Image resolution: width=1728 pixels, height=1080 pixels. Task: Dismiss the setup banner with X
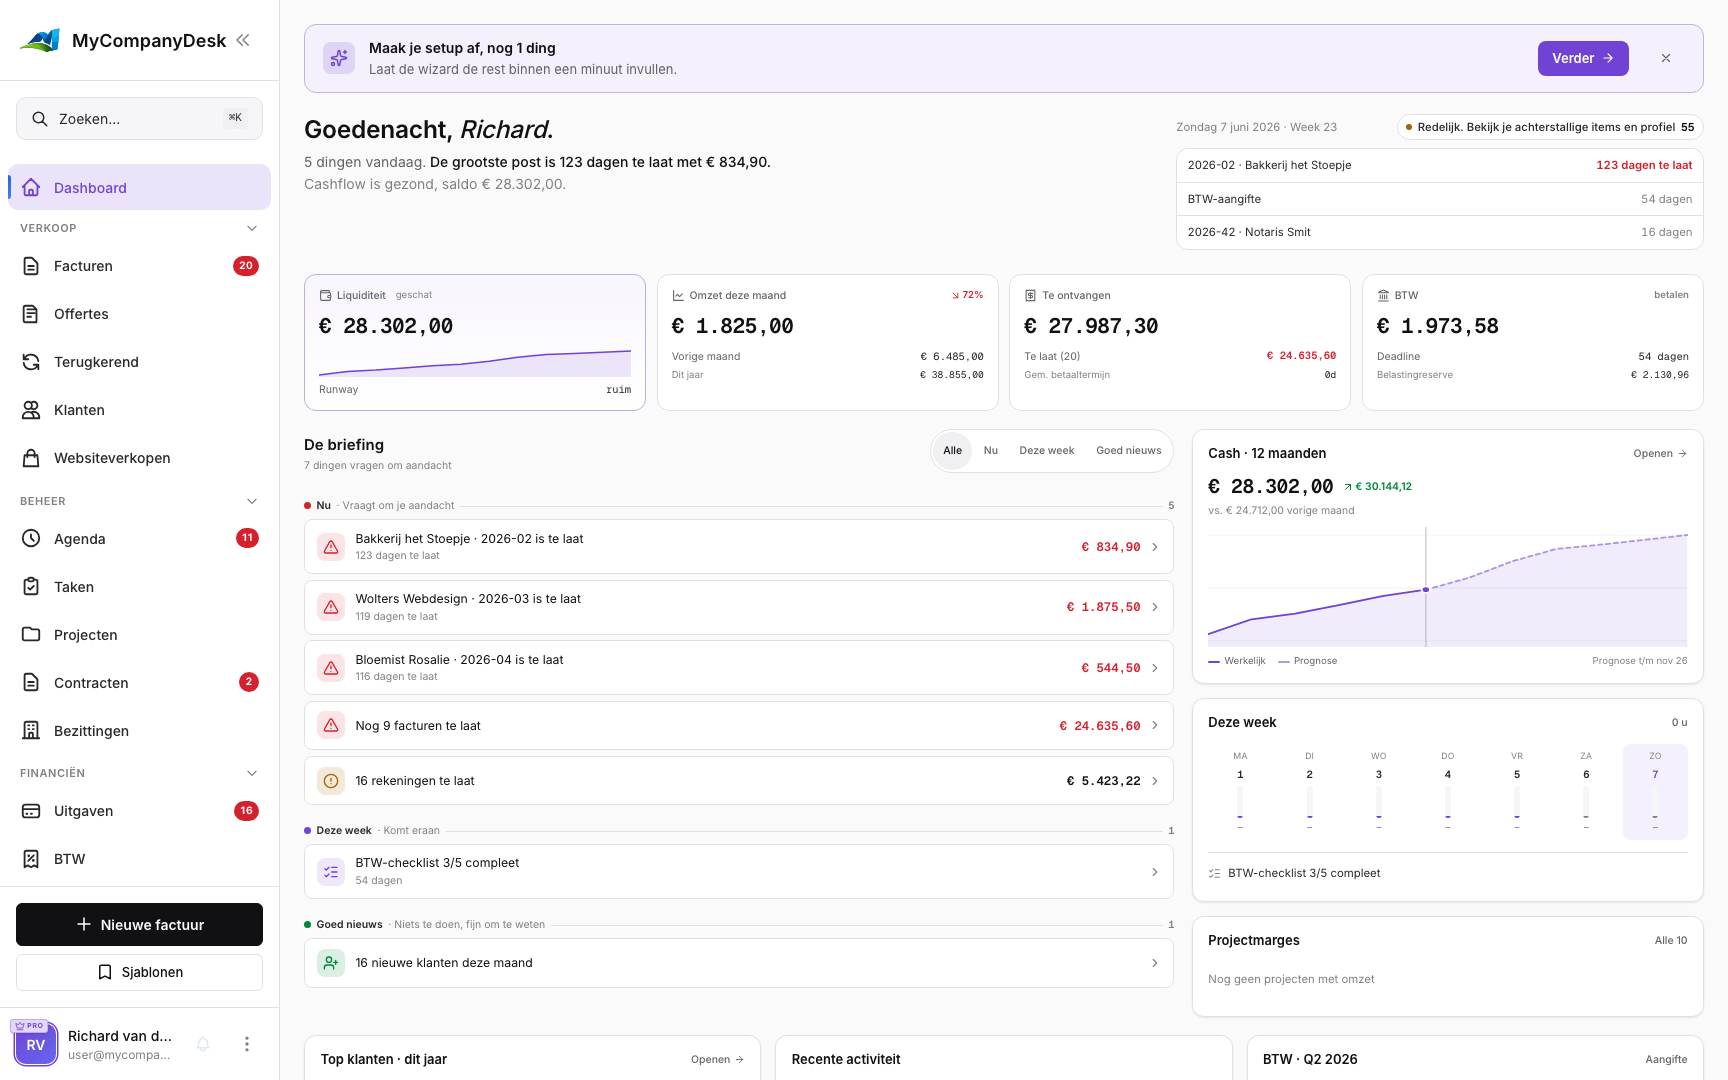point(1666,58)
